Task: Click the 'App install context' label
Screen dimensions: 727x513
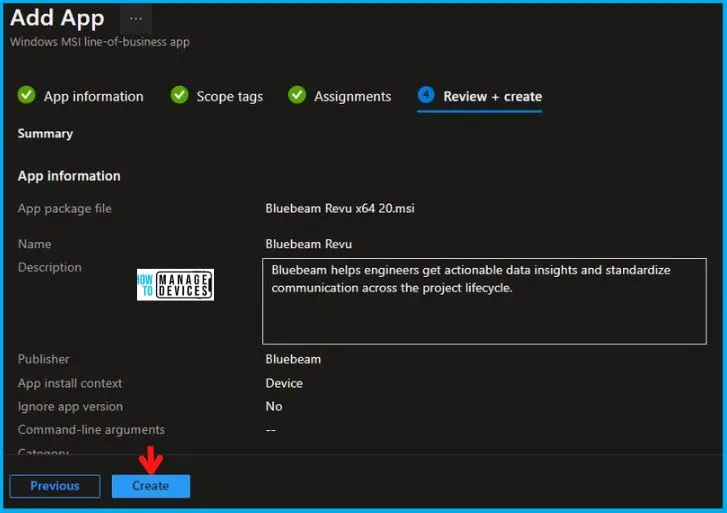Action: tap(70, 383)
